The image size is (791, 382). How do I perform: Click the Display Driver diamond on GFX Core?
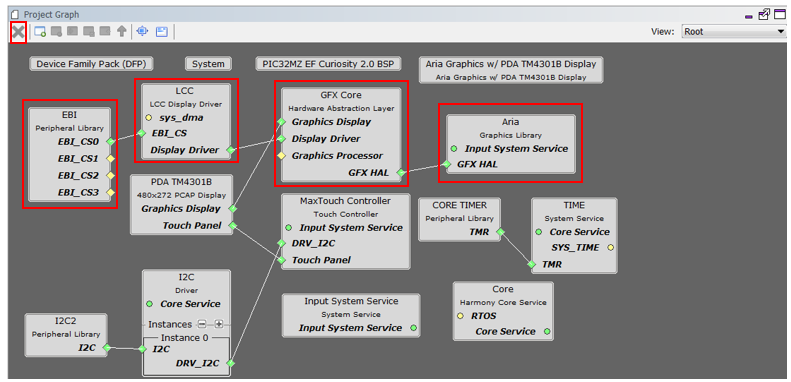pos(281,138)
